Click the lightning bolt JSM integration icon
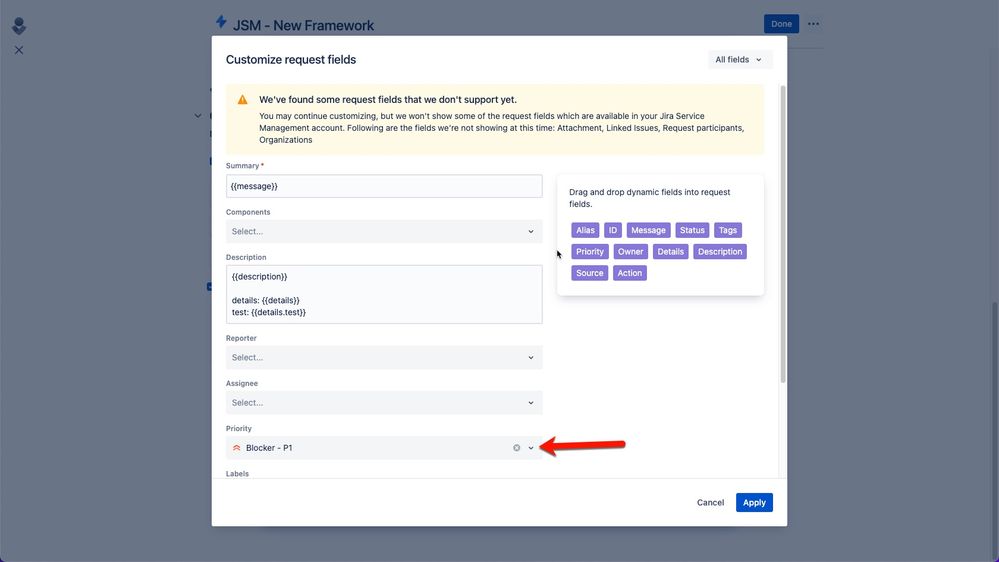 click(x=221, y=22)
